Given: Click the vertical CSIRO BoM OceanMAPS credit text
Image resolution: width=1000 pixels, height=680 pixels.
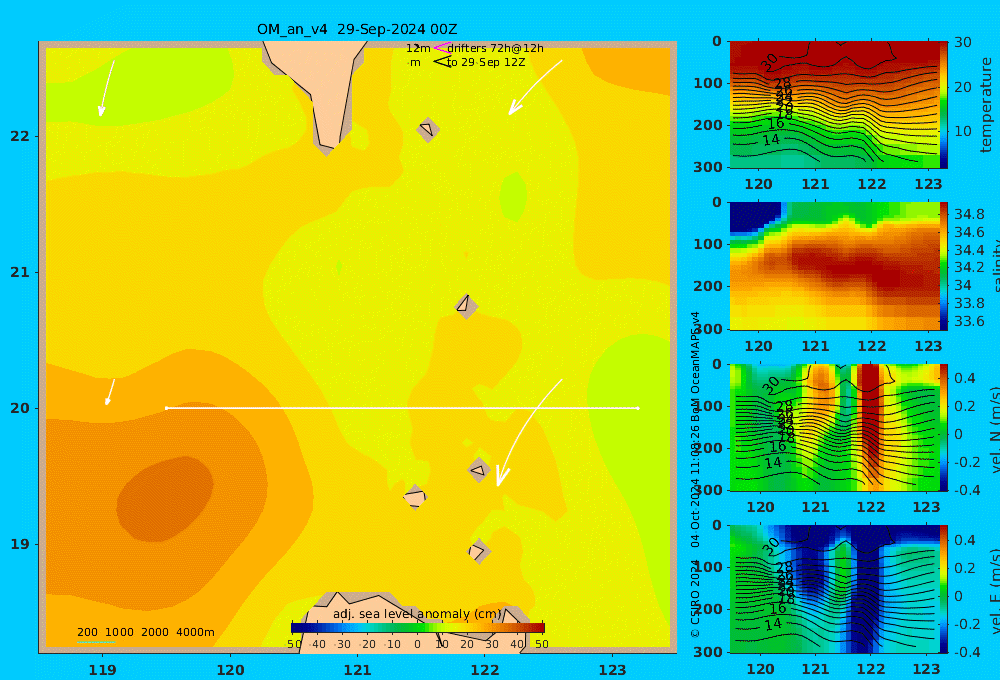Looking at the screenshot, I should tap(695, 475).
